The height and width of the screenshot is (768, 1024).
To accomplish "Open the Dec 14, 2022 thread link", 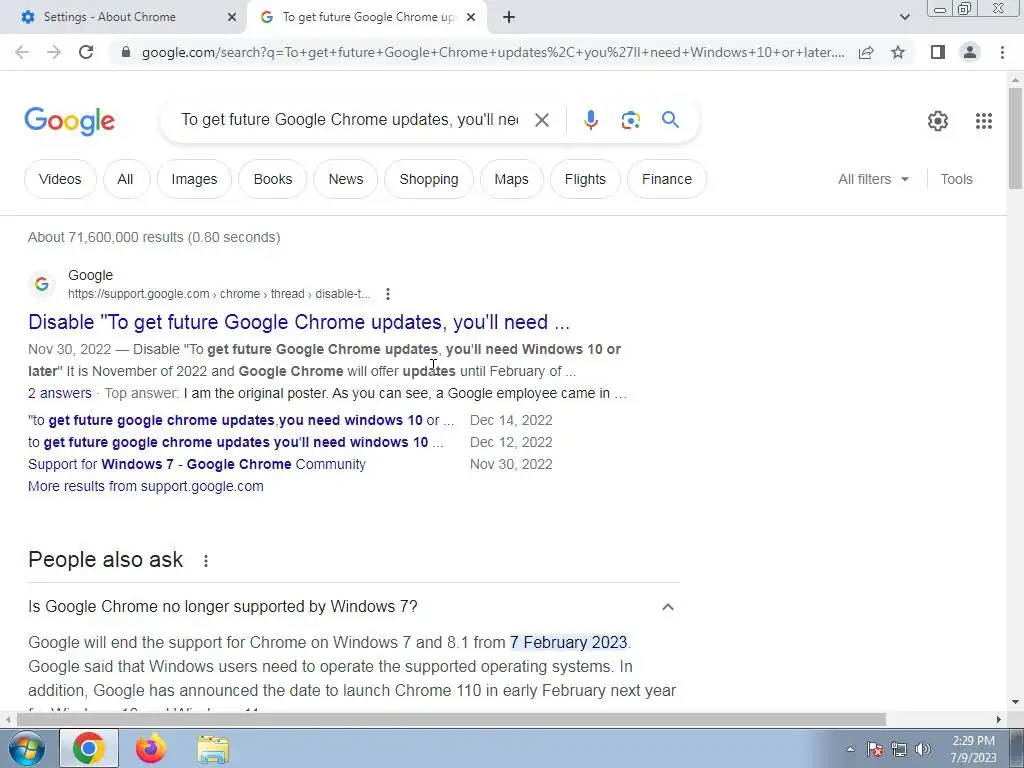I will click(241, 420).
